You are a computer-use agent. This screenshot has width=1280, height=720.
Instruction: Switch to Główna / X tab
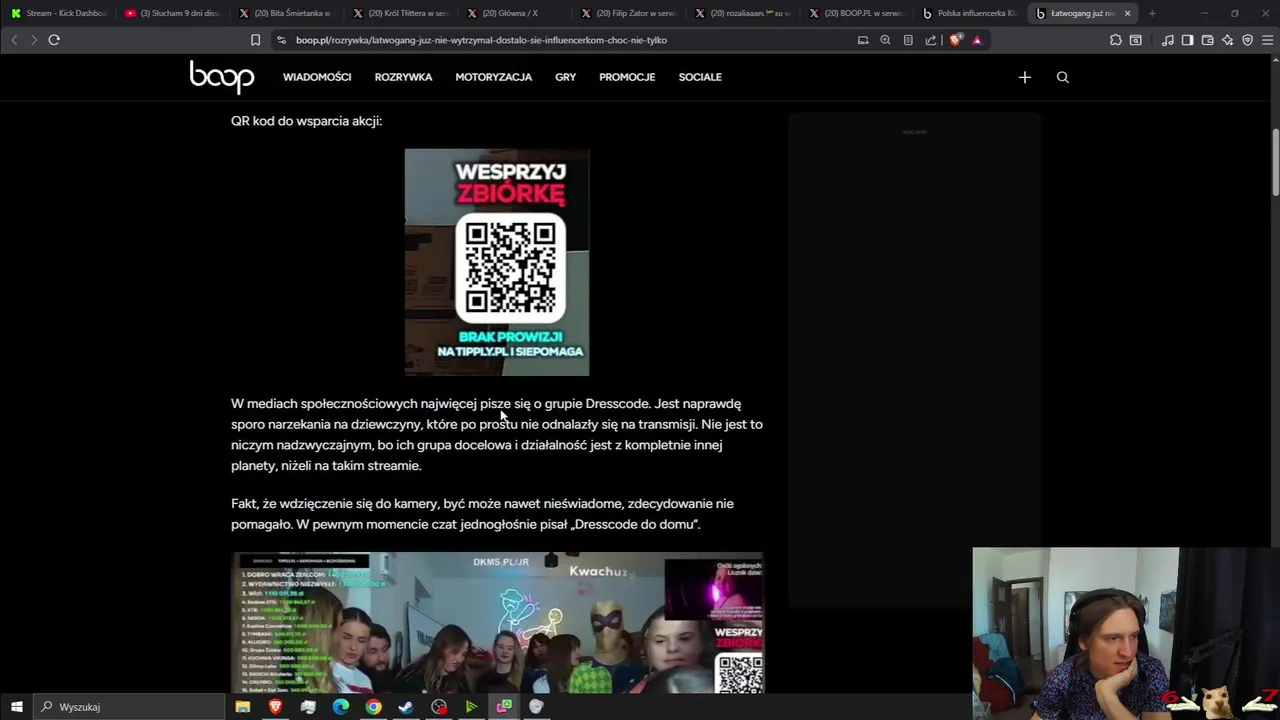coord(515,13)
